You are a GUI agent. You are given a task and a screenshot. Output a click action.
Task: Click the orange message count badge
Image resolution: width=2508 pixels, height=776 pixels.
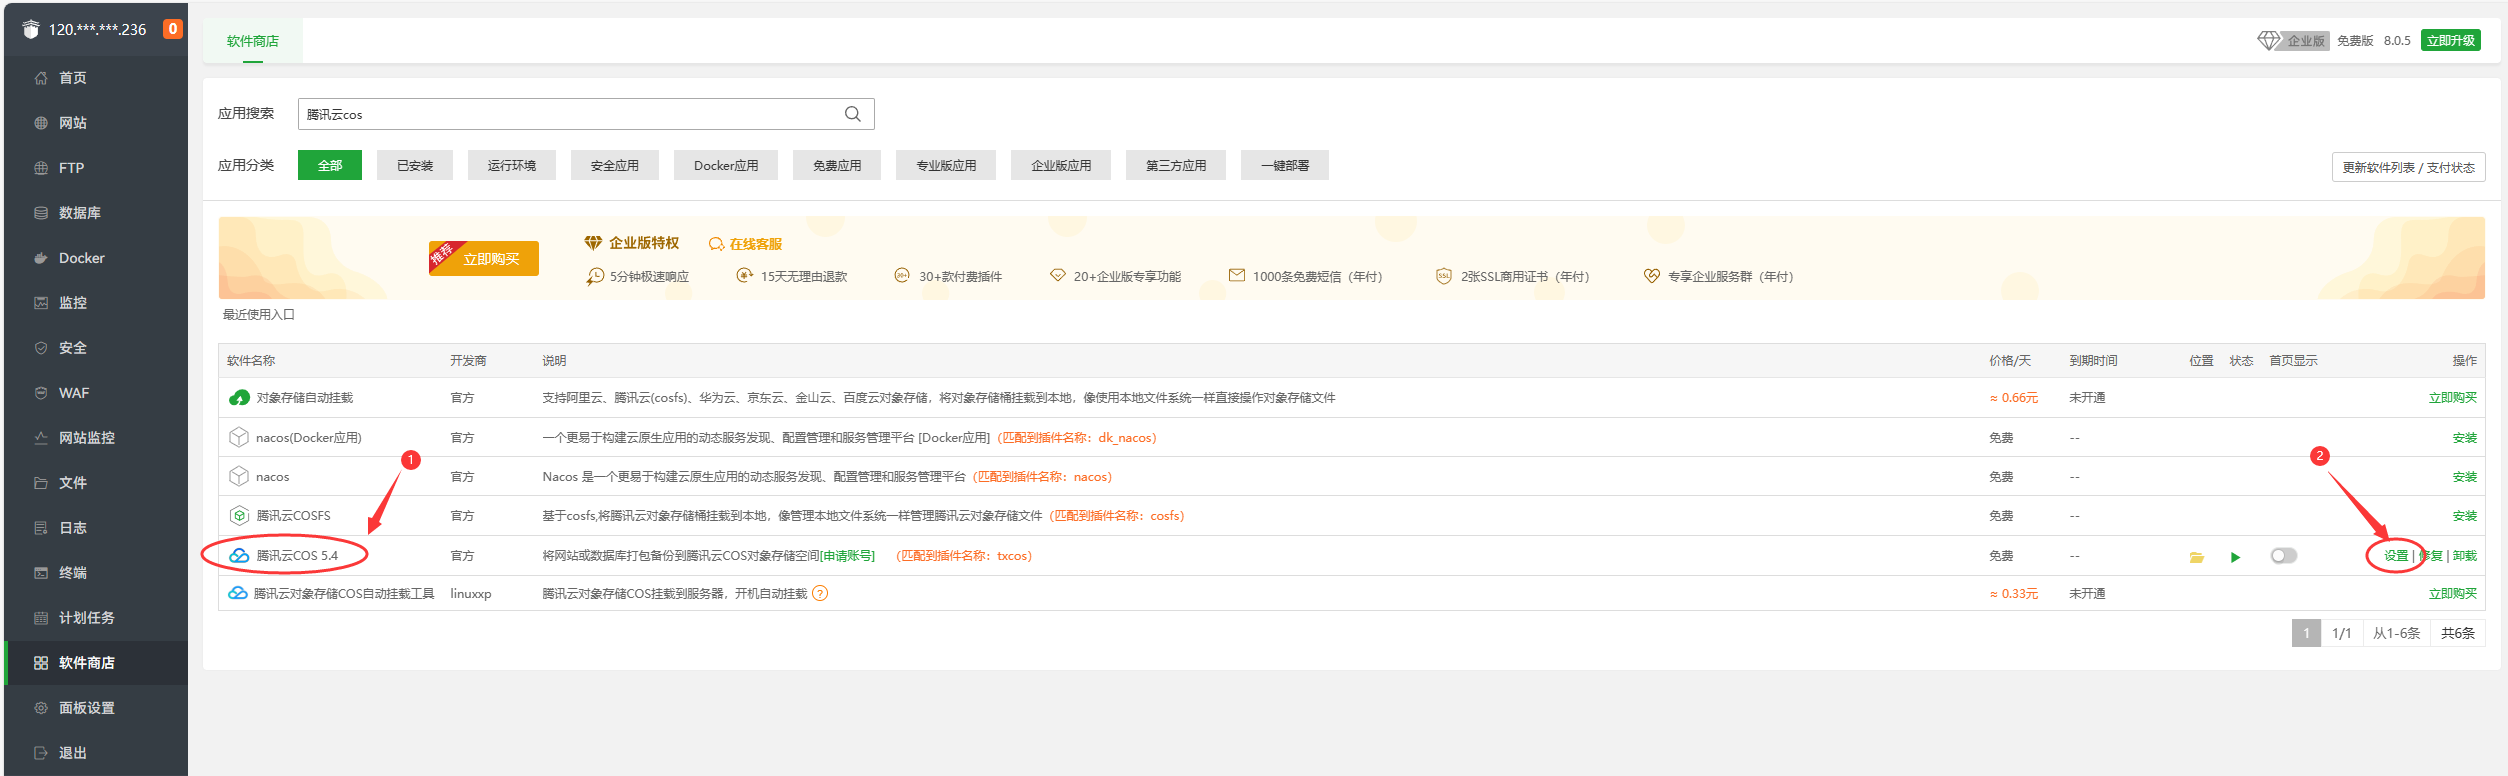click(173, 29)
